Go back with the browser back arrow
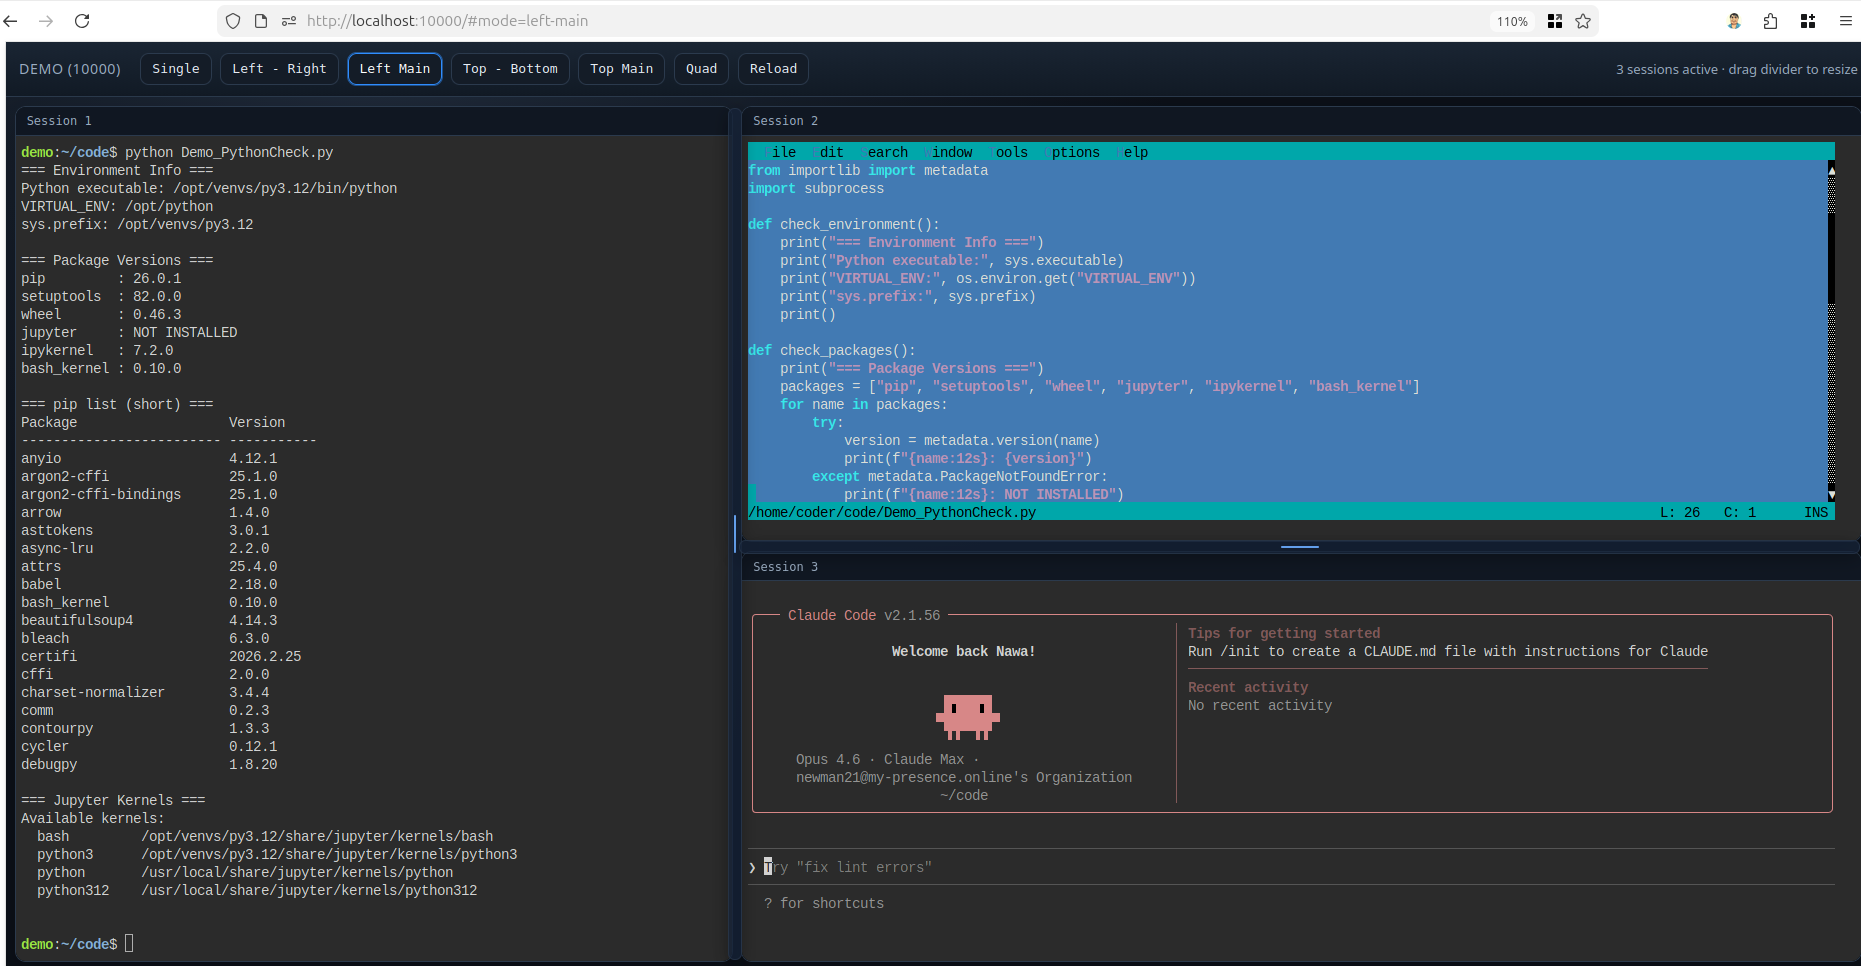Image resolution: width=1861 pixels, height=966 pixels. tap(10, 21)
